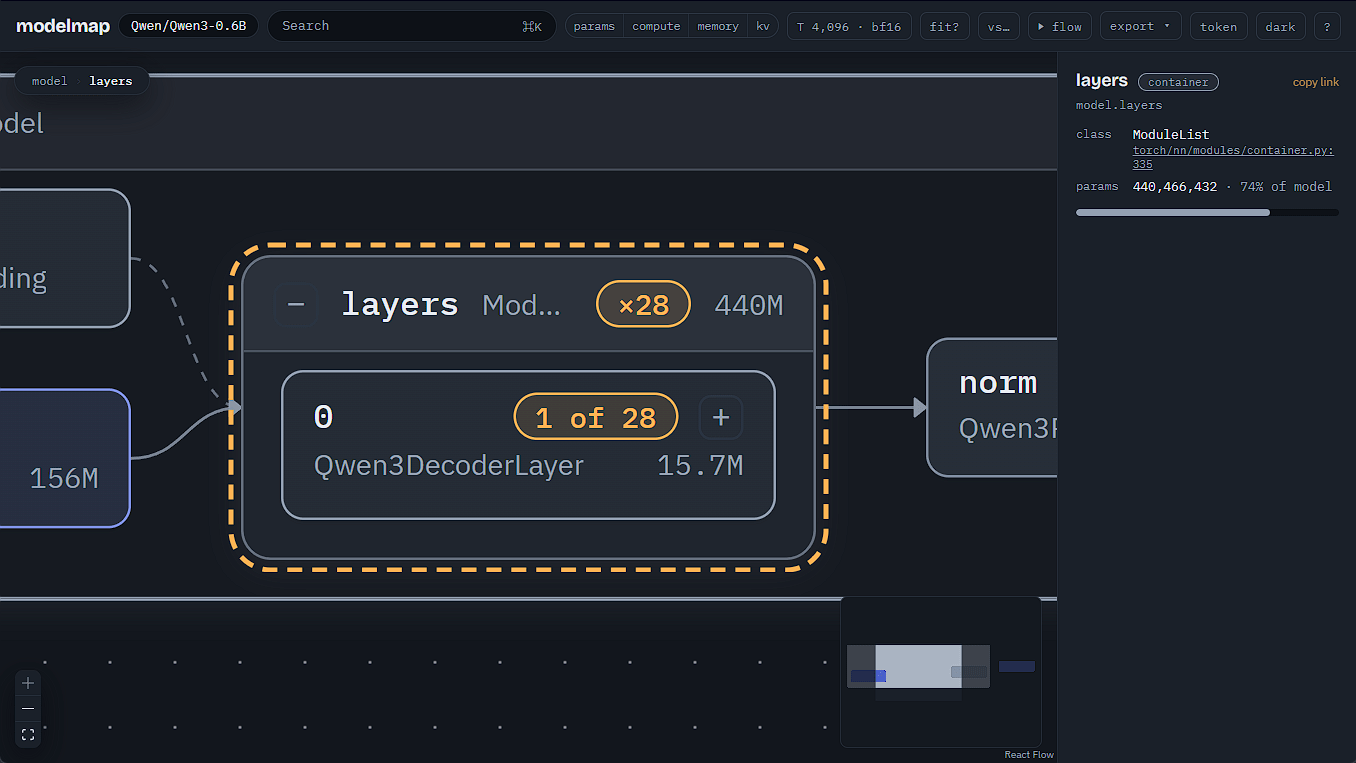This screenshot has width=1356, height=763.
Task: Copy link to the layers module
Action: 1315,82
